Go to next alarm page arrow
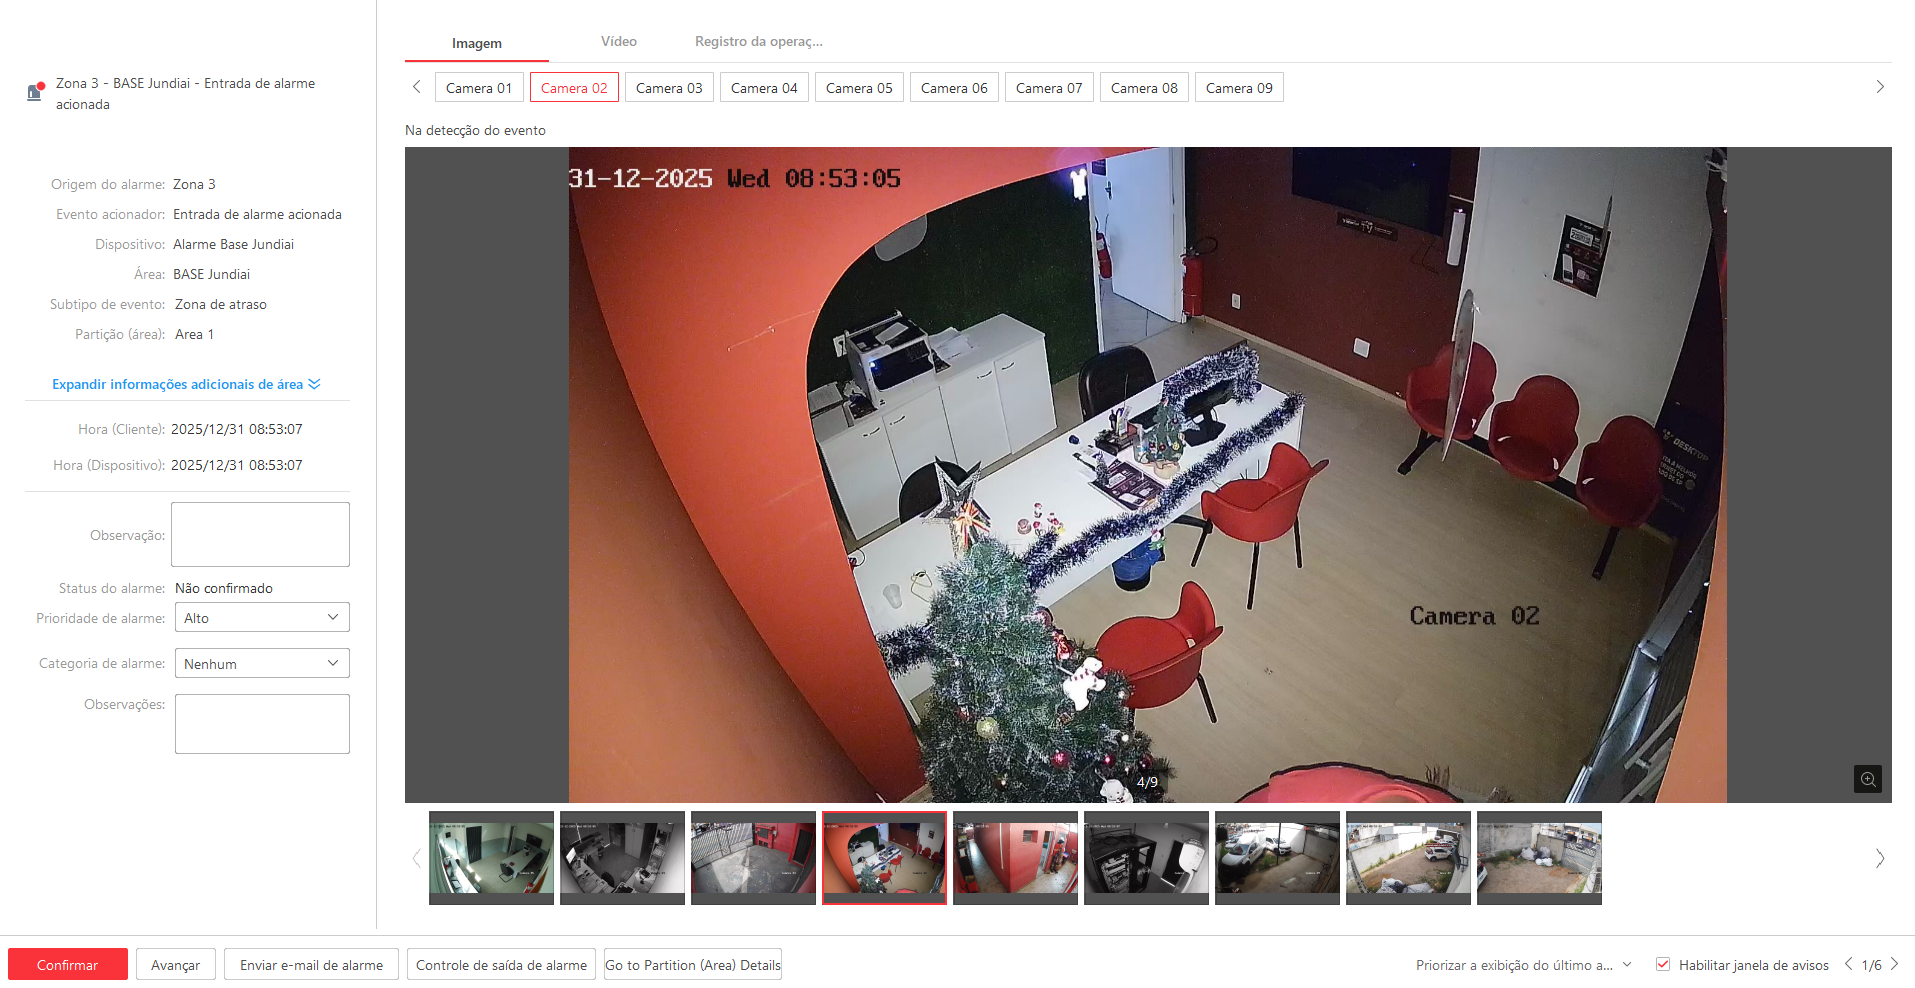1915x988 pixels. coord(1894,964)
